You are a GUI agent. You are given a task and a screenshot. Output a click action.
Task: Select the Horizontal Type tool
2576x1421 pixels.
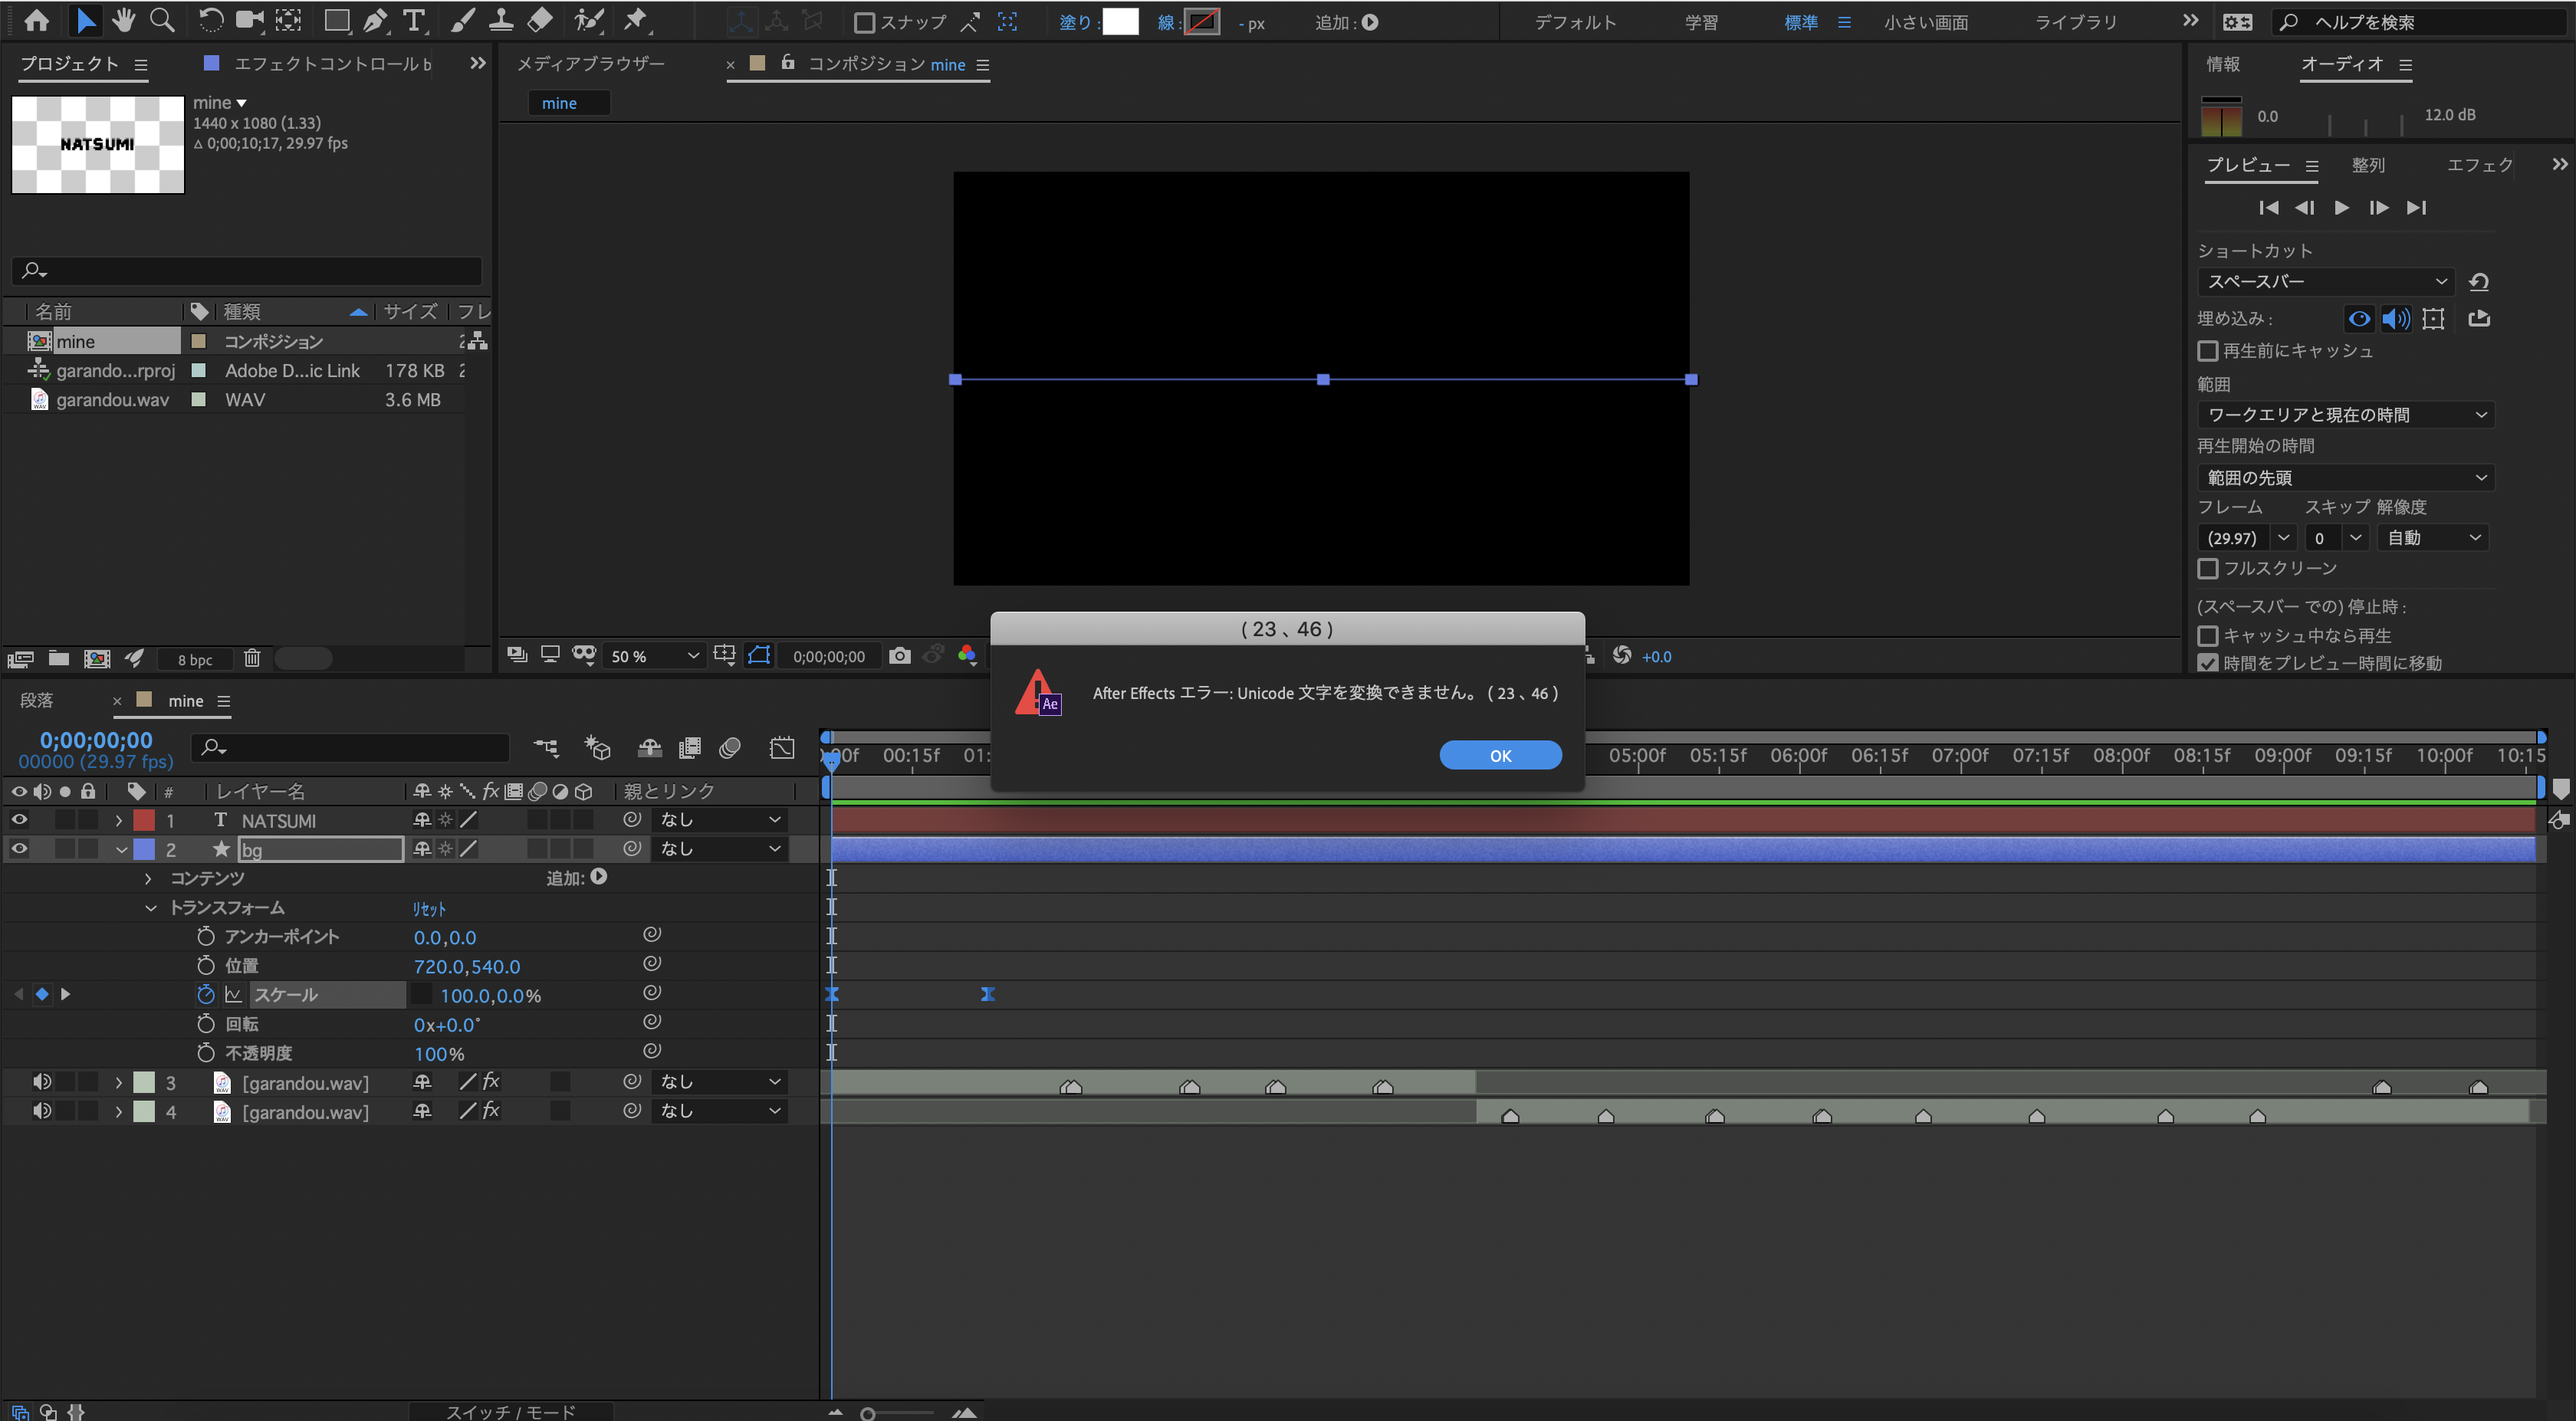click(x=413, y=21)
